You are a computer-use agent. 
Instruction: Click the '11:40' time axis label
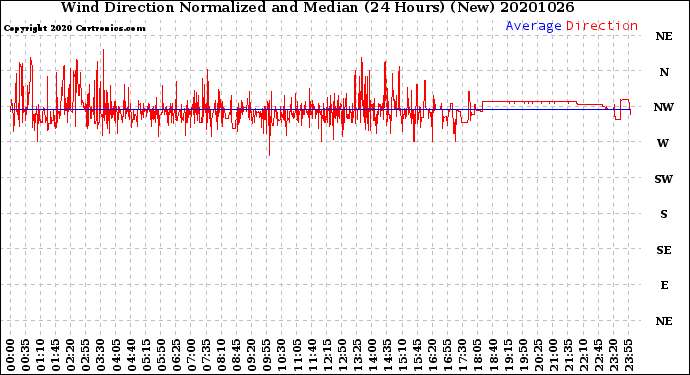coord(312,355)
